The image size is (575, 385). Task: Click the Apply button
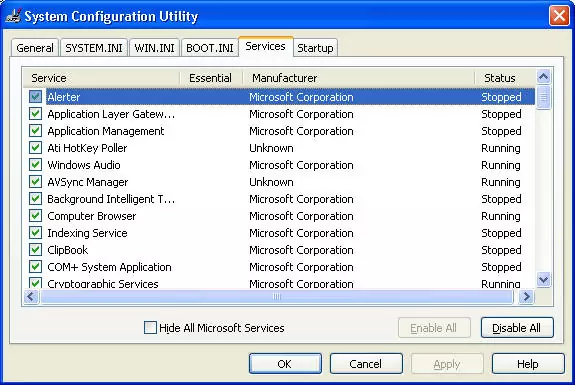click(x=447, y=364)
